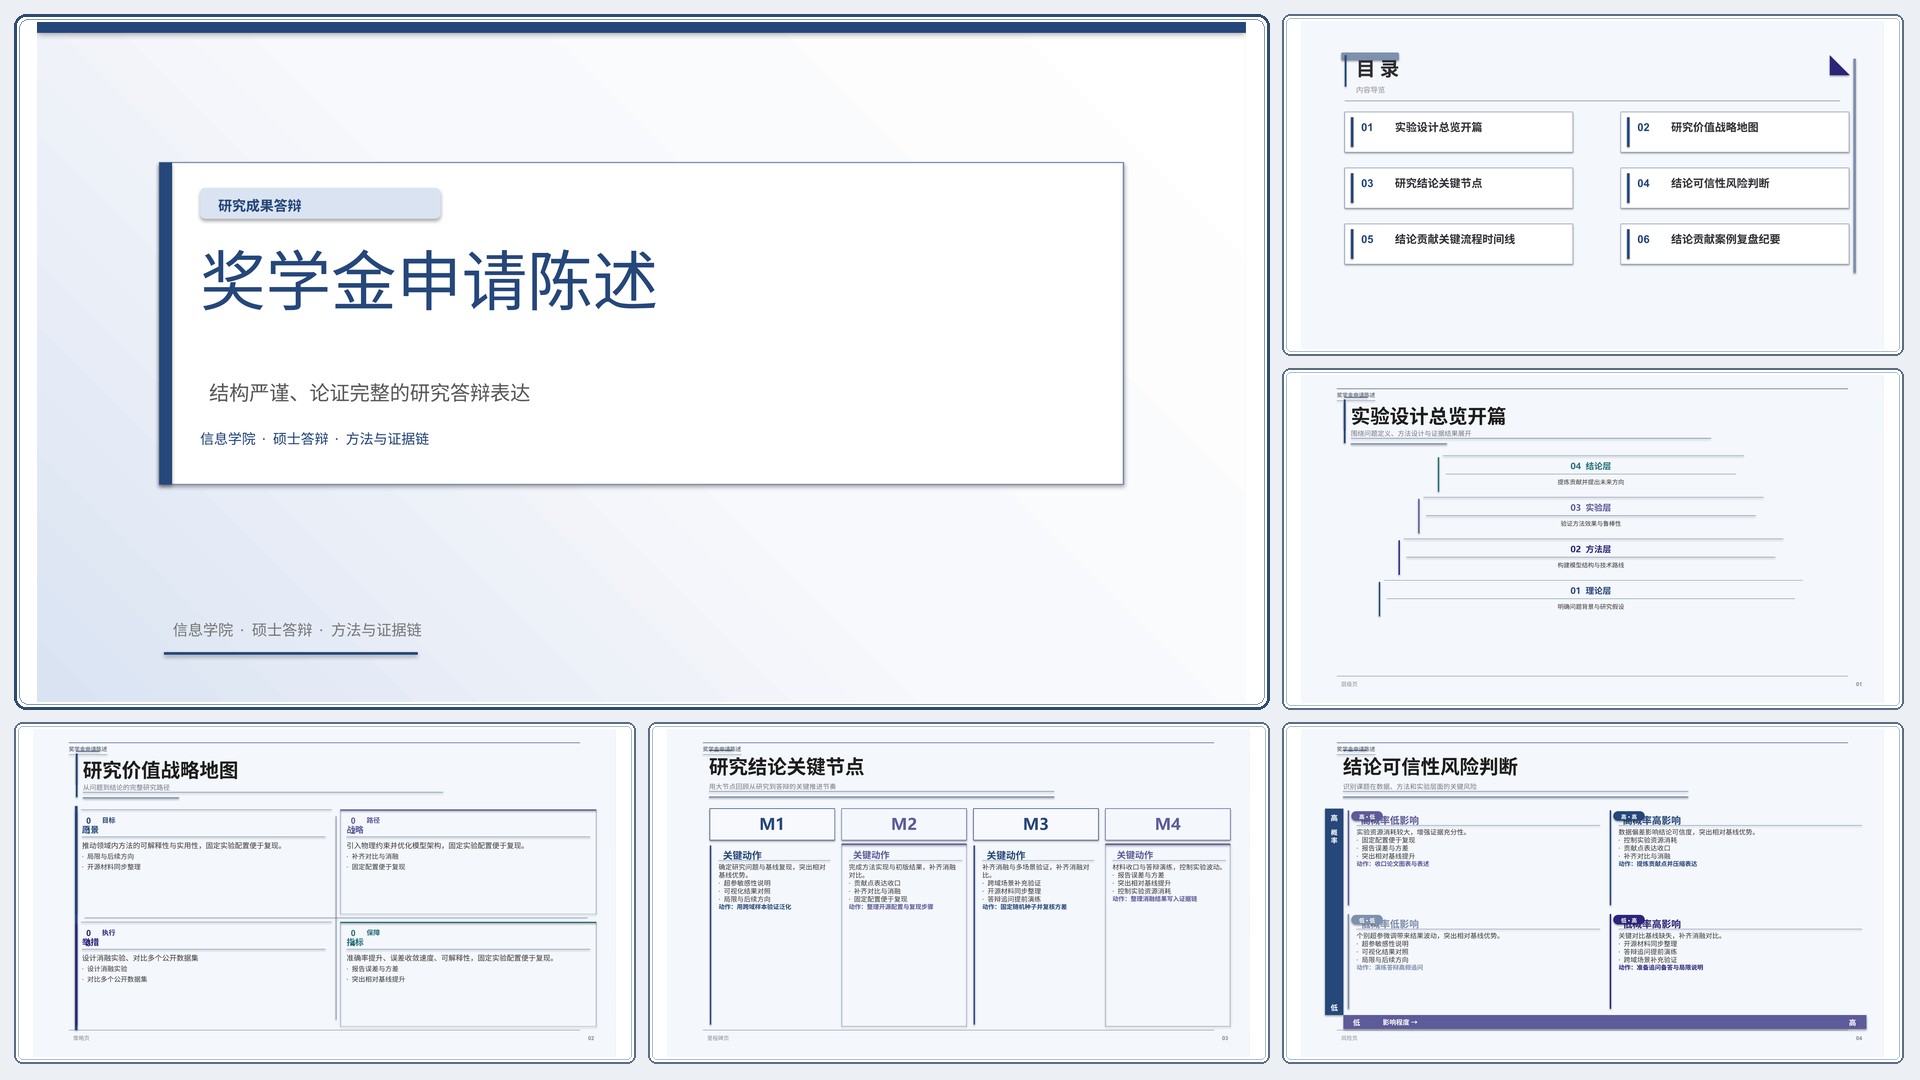1920x1080 pixels.
Task: Open the 研究价值战略地图 slide title
Action: pos(160,770)
